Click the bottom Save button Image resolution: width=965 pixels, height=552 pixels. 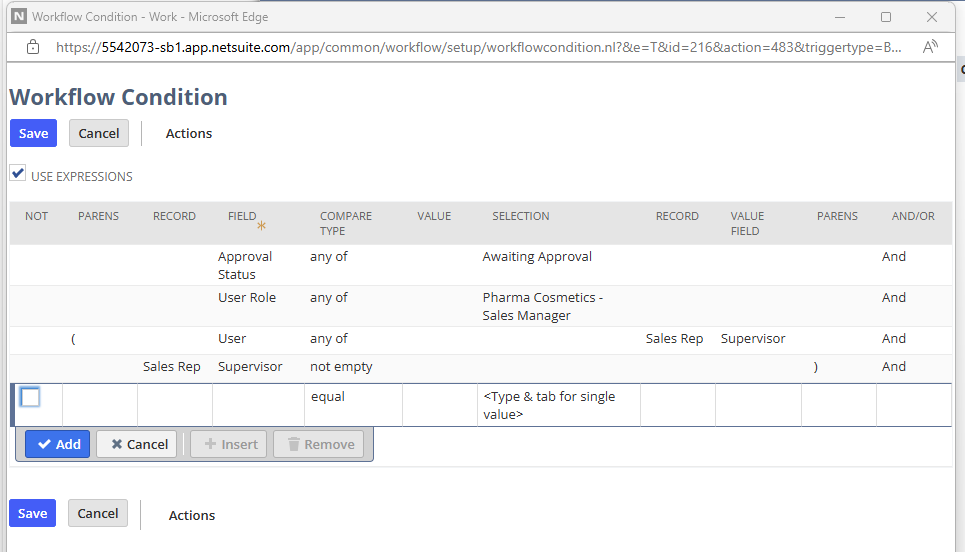coord(33,513)
